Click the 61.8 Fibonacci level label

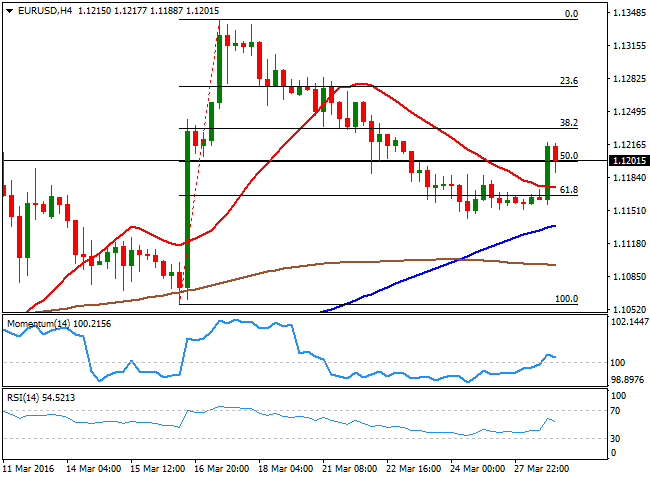pos(569,190)
